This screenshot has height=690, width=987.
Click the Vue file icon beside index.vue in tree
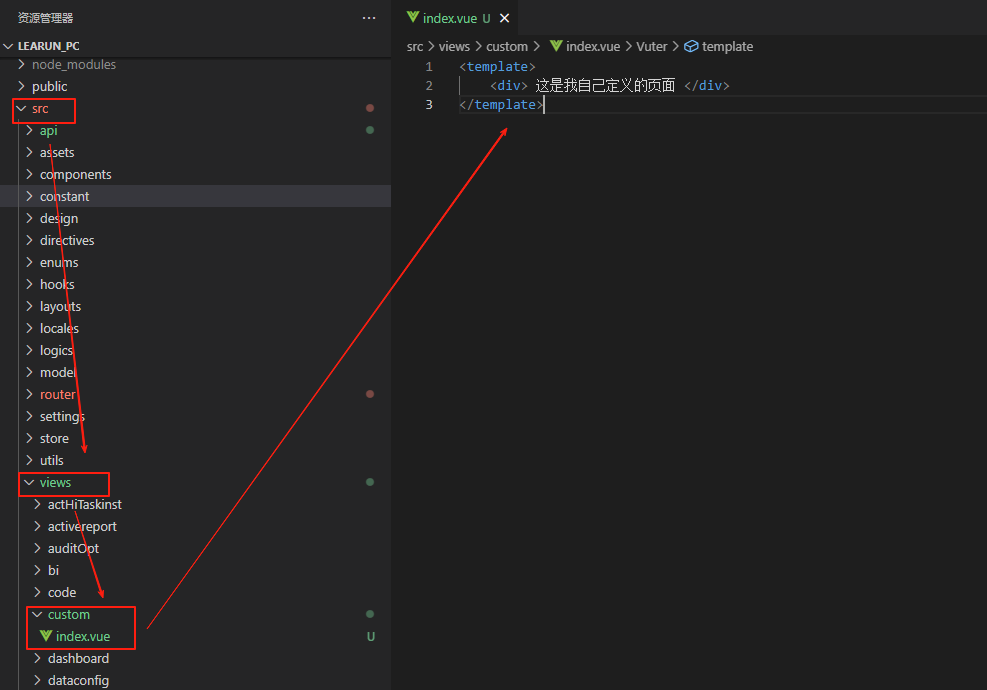(46, 636)
